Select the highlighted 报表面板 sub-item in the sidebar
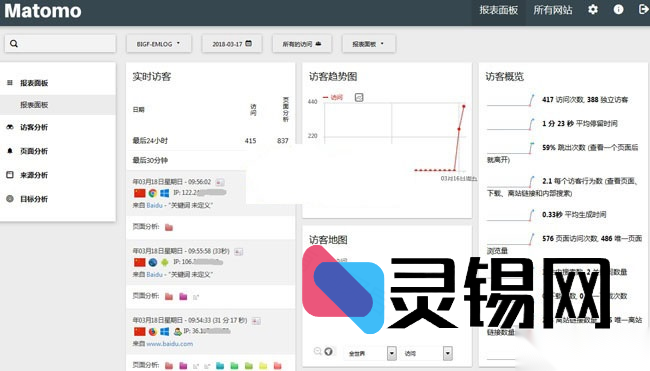 (x=58, y=105)
